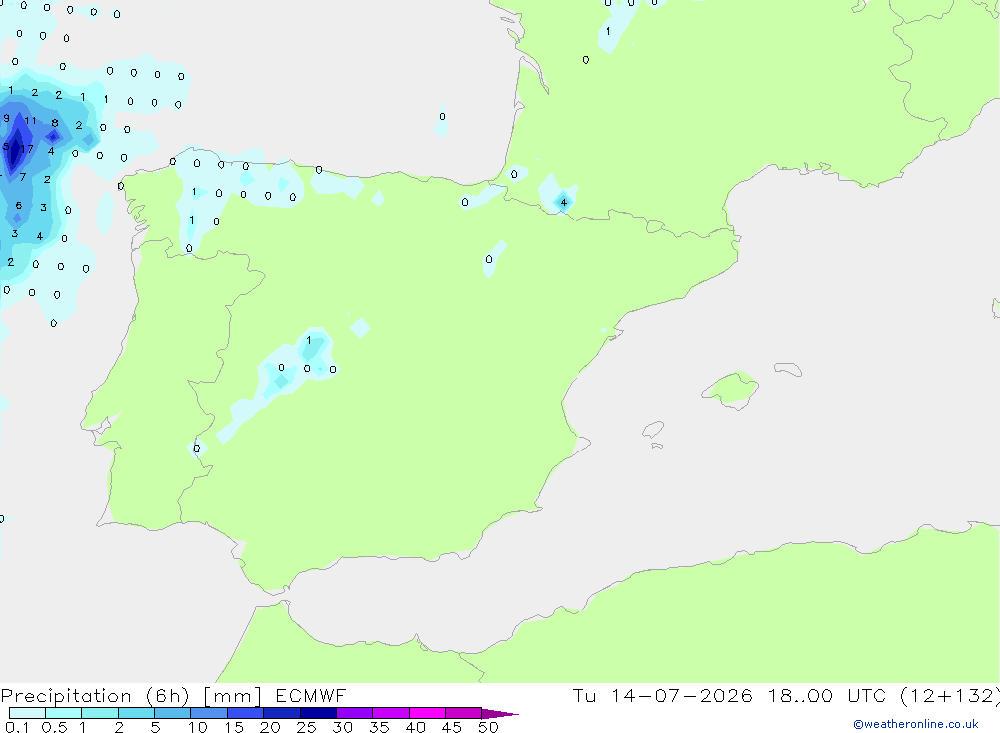Click the legend label '10'
This screenshot has height=733, width=1000.
click(x=198, y=727)
